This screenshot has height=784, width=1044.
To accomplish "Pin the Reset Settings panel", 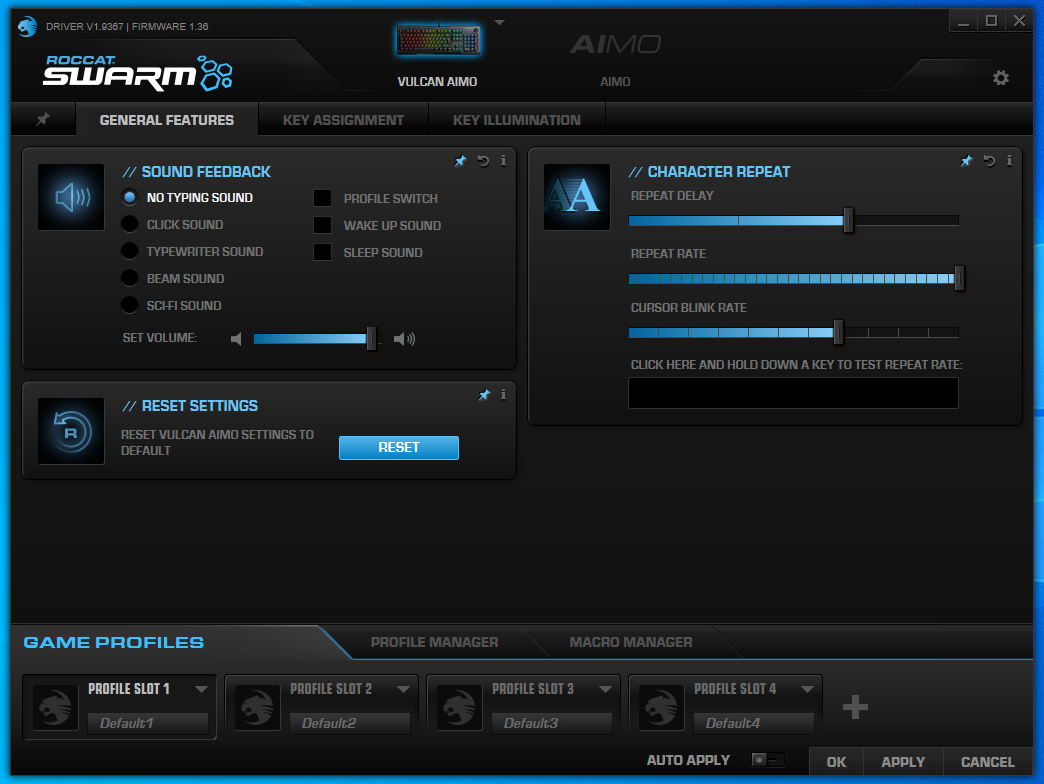I will pos(484,395).
